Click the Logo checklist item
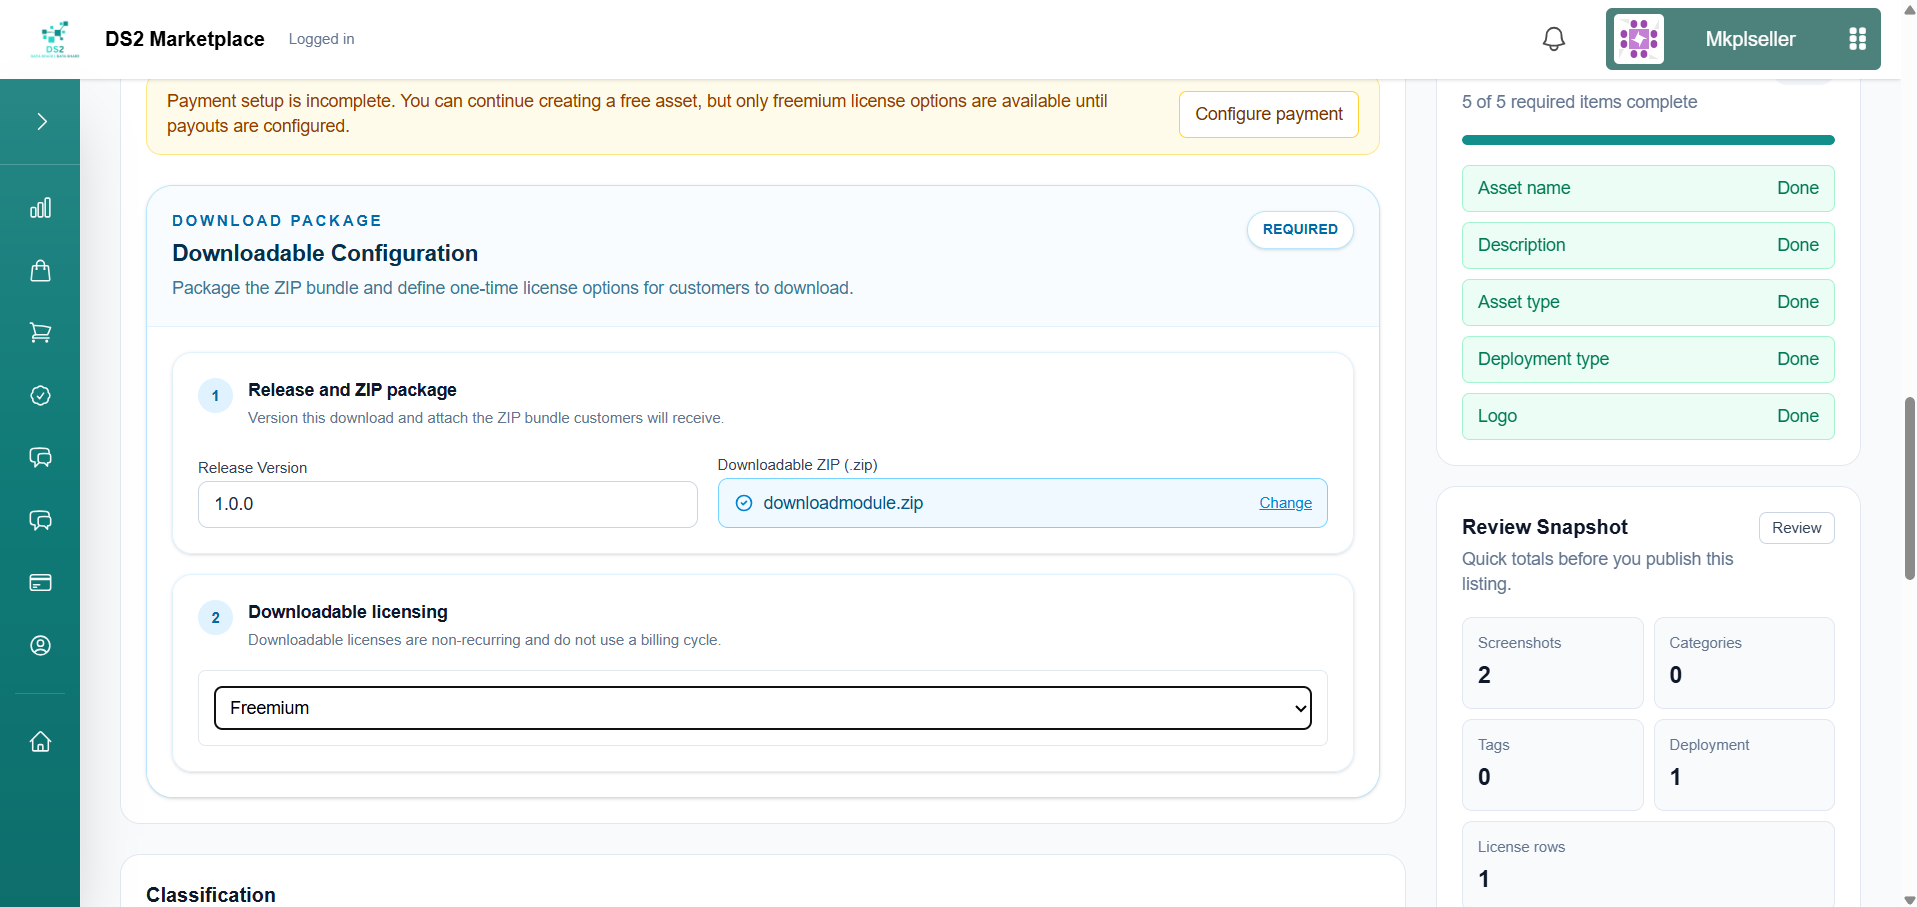This screenshot has width=1917, height=907. tap(1647, 416)
